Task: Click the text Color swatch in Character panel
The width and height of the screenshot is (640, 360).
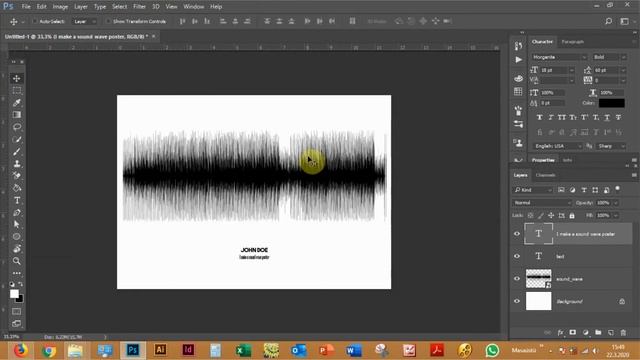Action: (611, 103)
